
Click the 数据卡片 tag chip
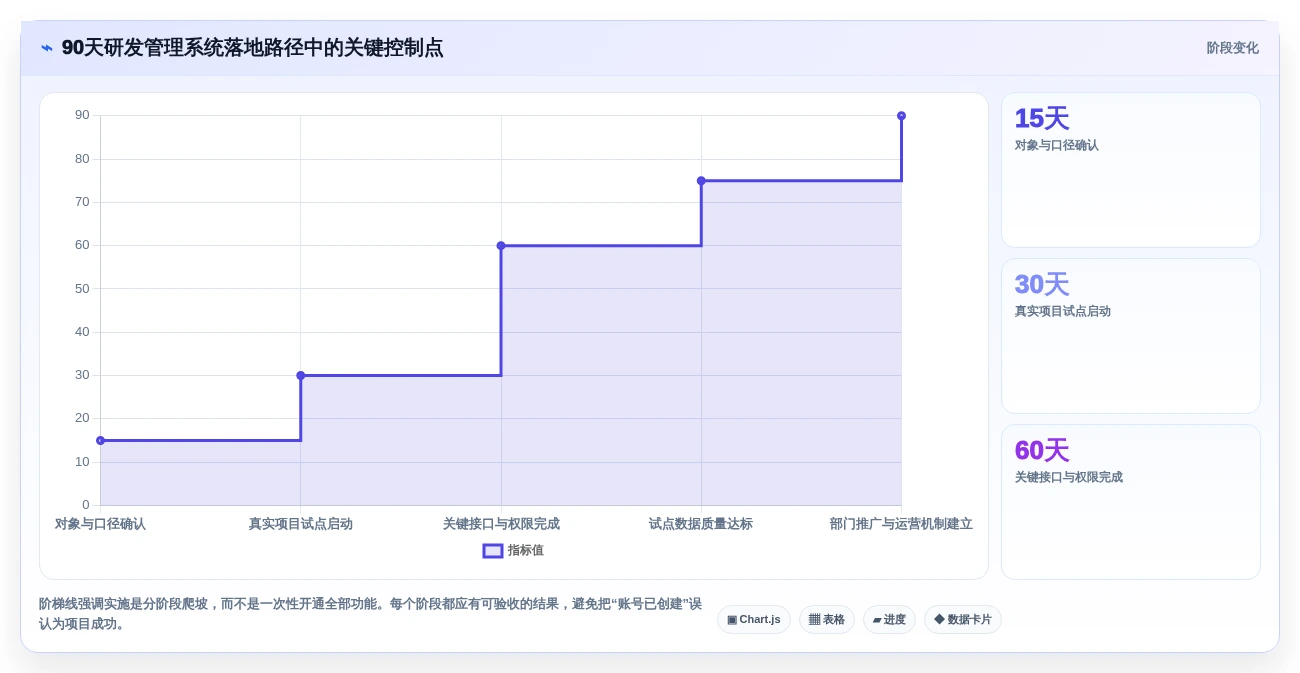coord(963,620)
